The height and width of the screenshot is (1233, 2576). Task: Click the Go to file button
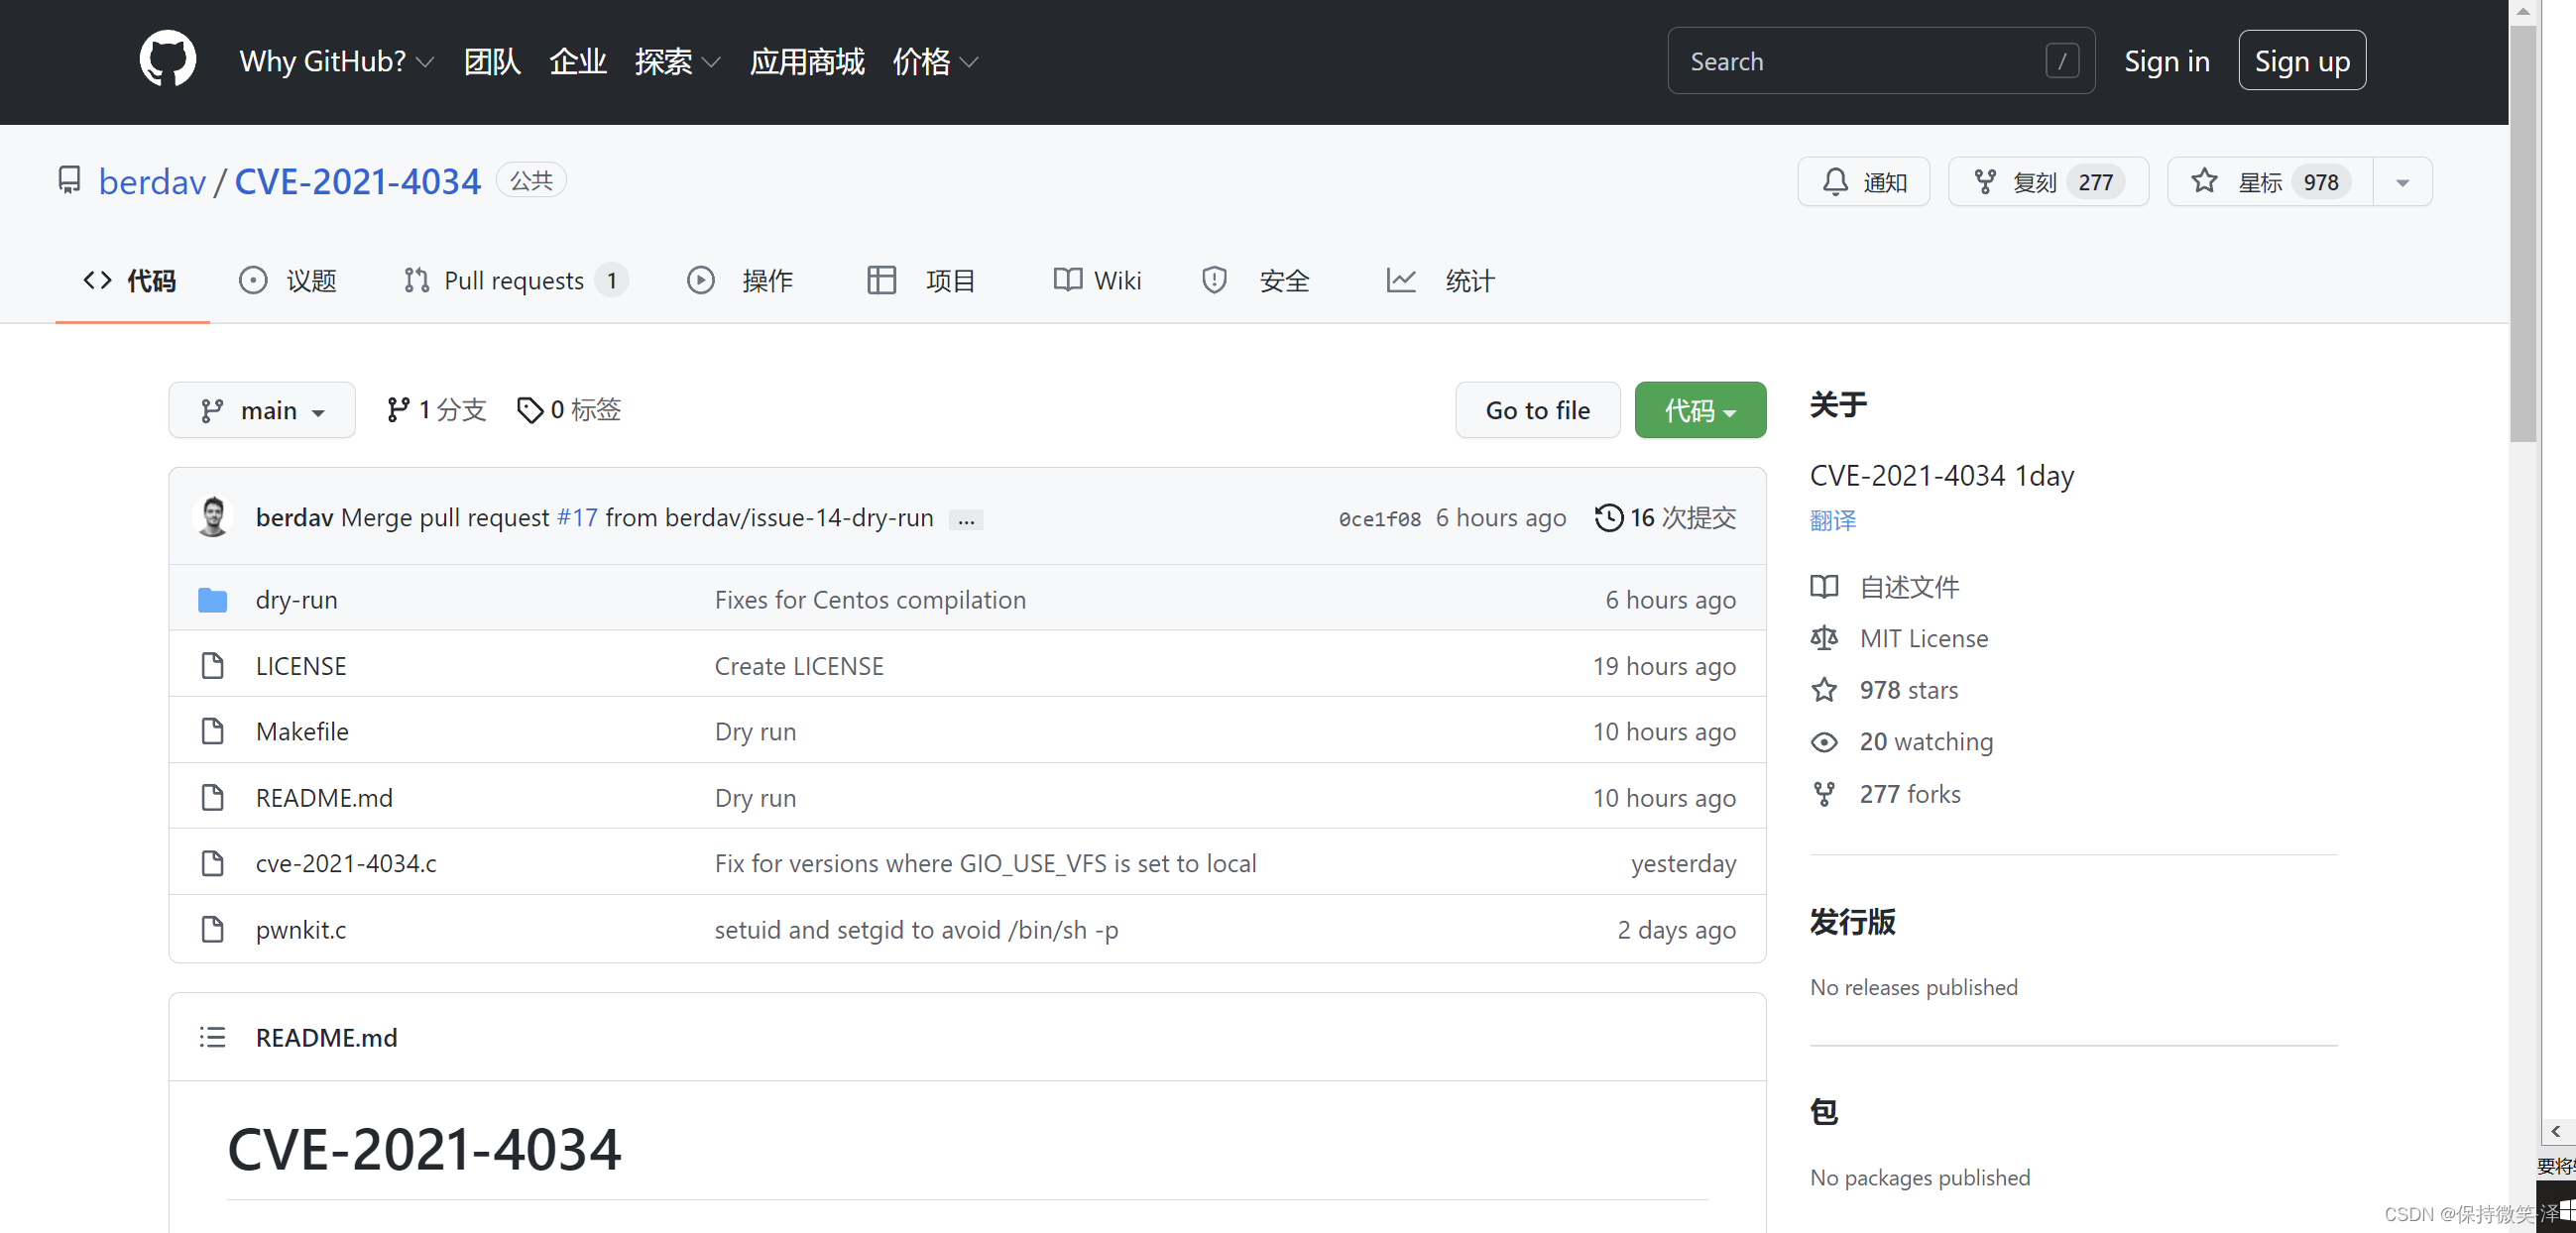(1537, 410)
